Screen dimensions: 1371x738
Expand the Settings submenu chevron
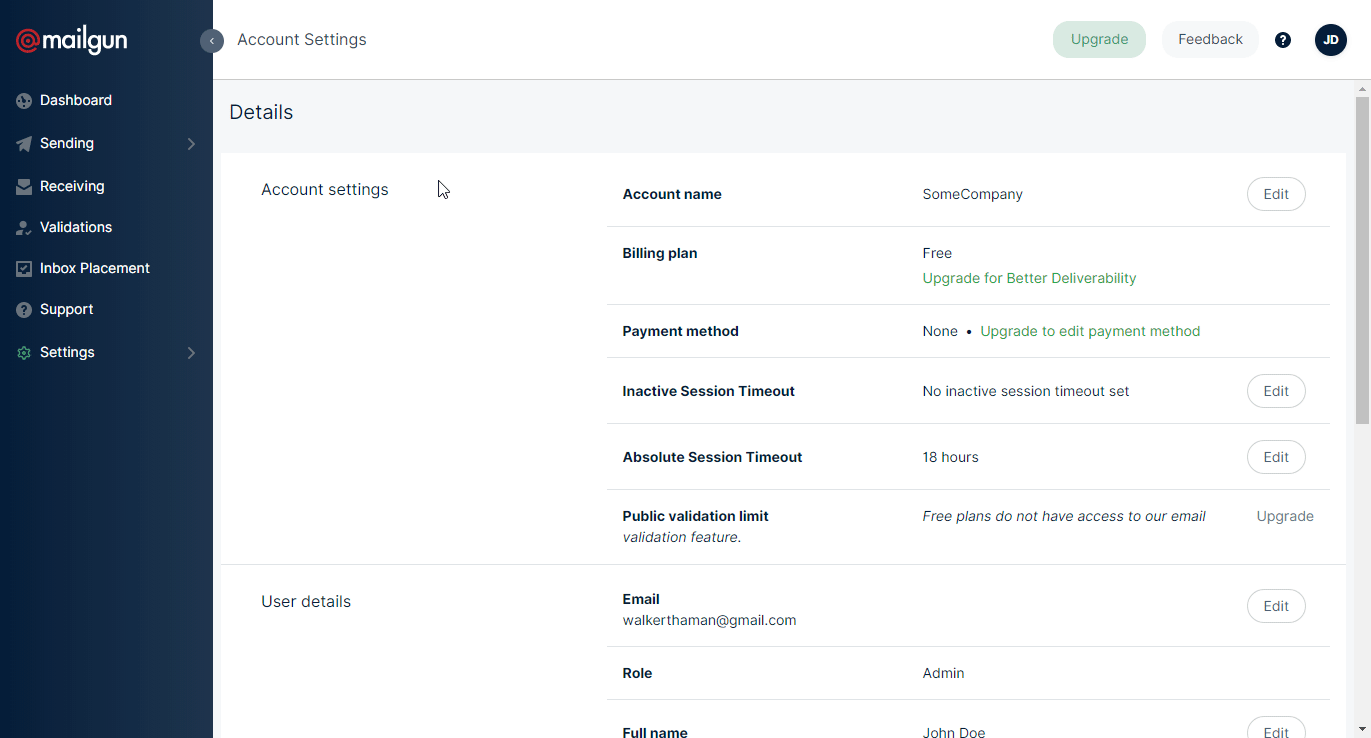(191, 353)
